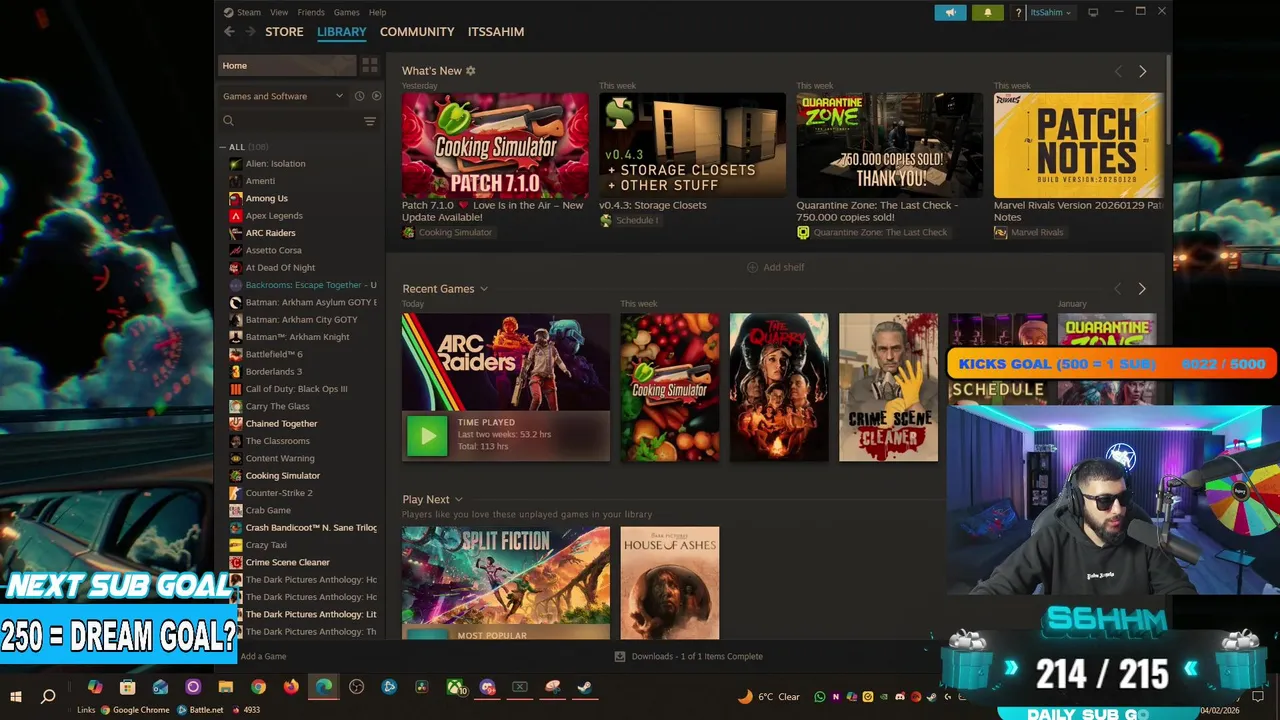Collapse the ALL games category
Screen dimensions: 1280x720
(x=224, y=147)
